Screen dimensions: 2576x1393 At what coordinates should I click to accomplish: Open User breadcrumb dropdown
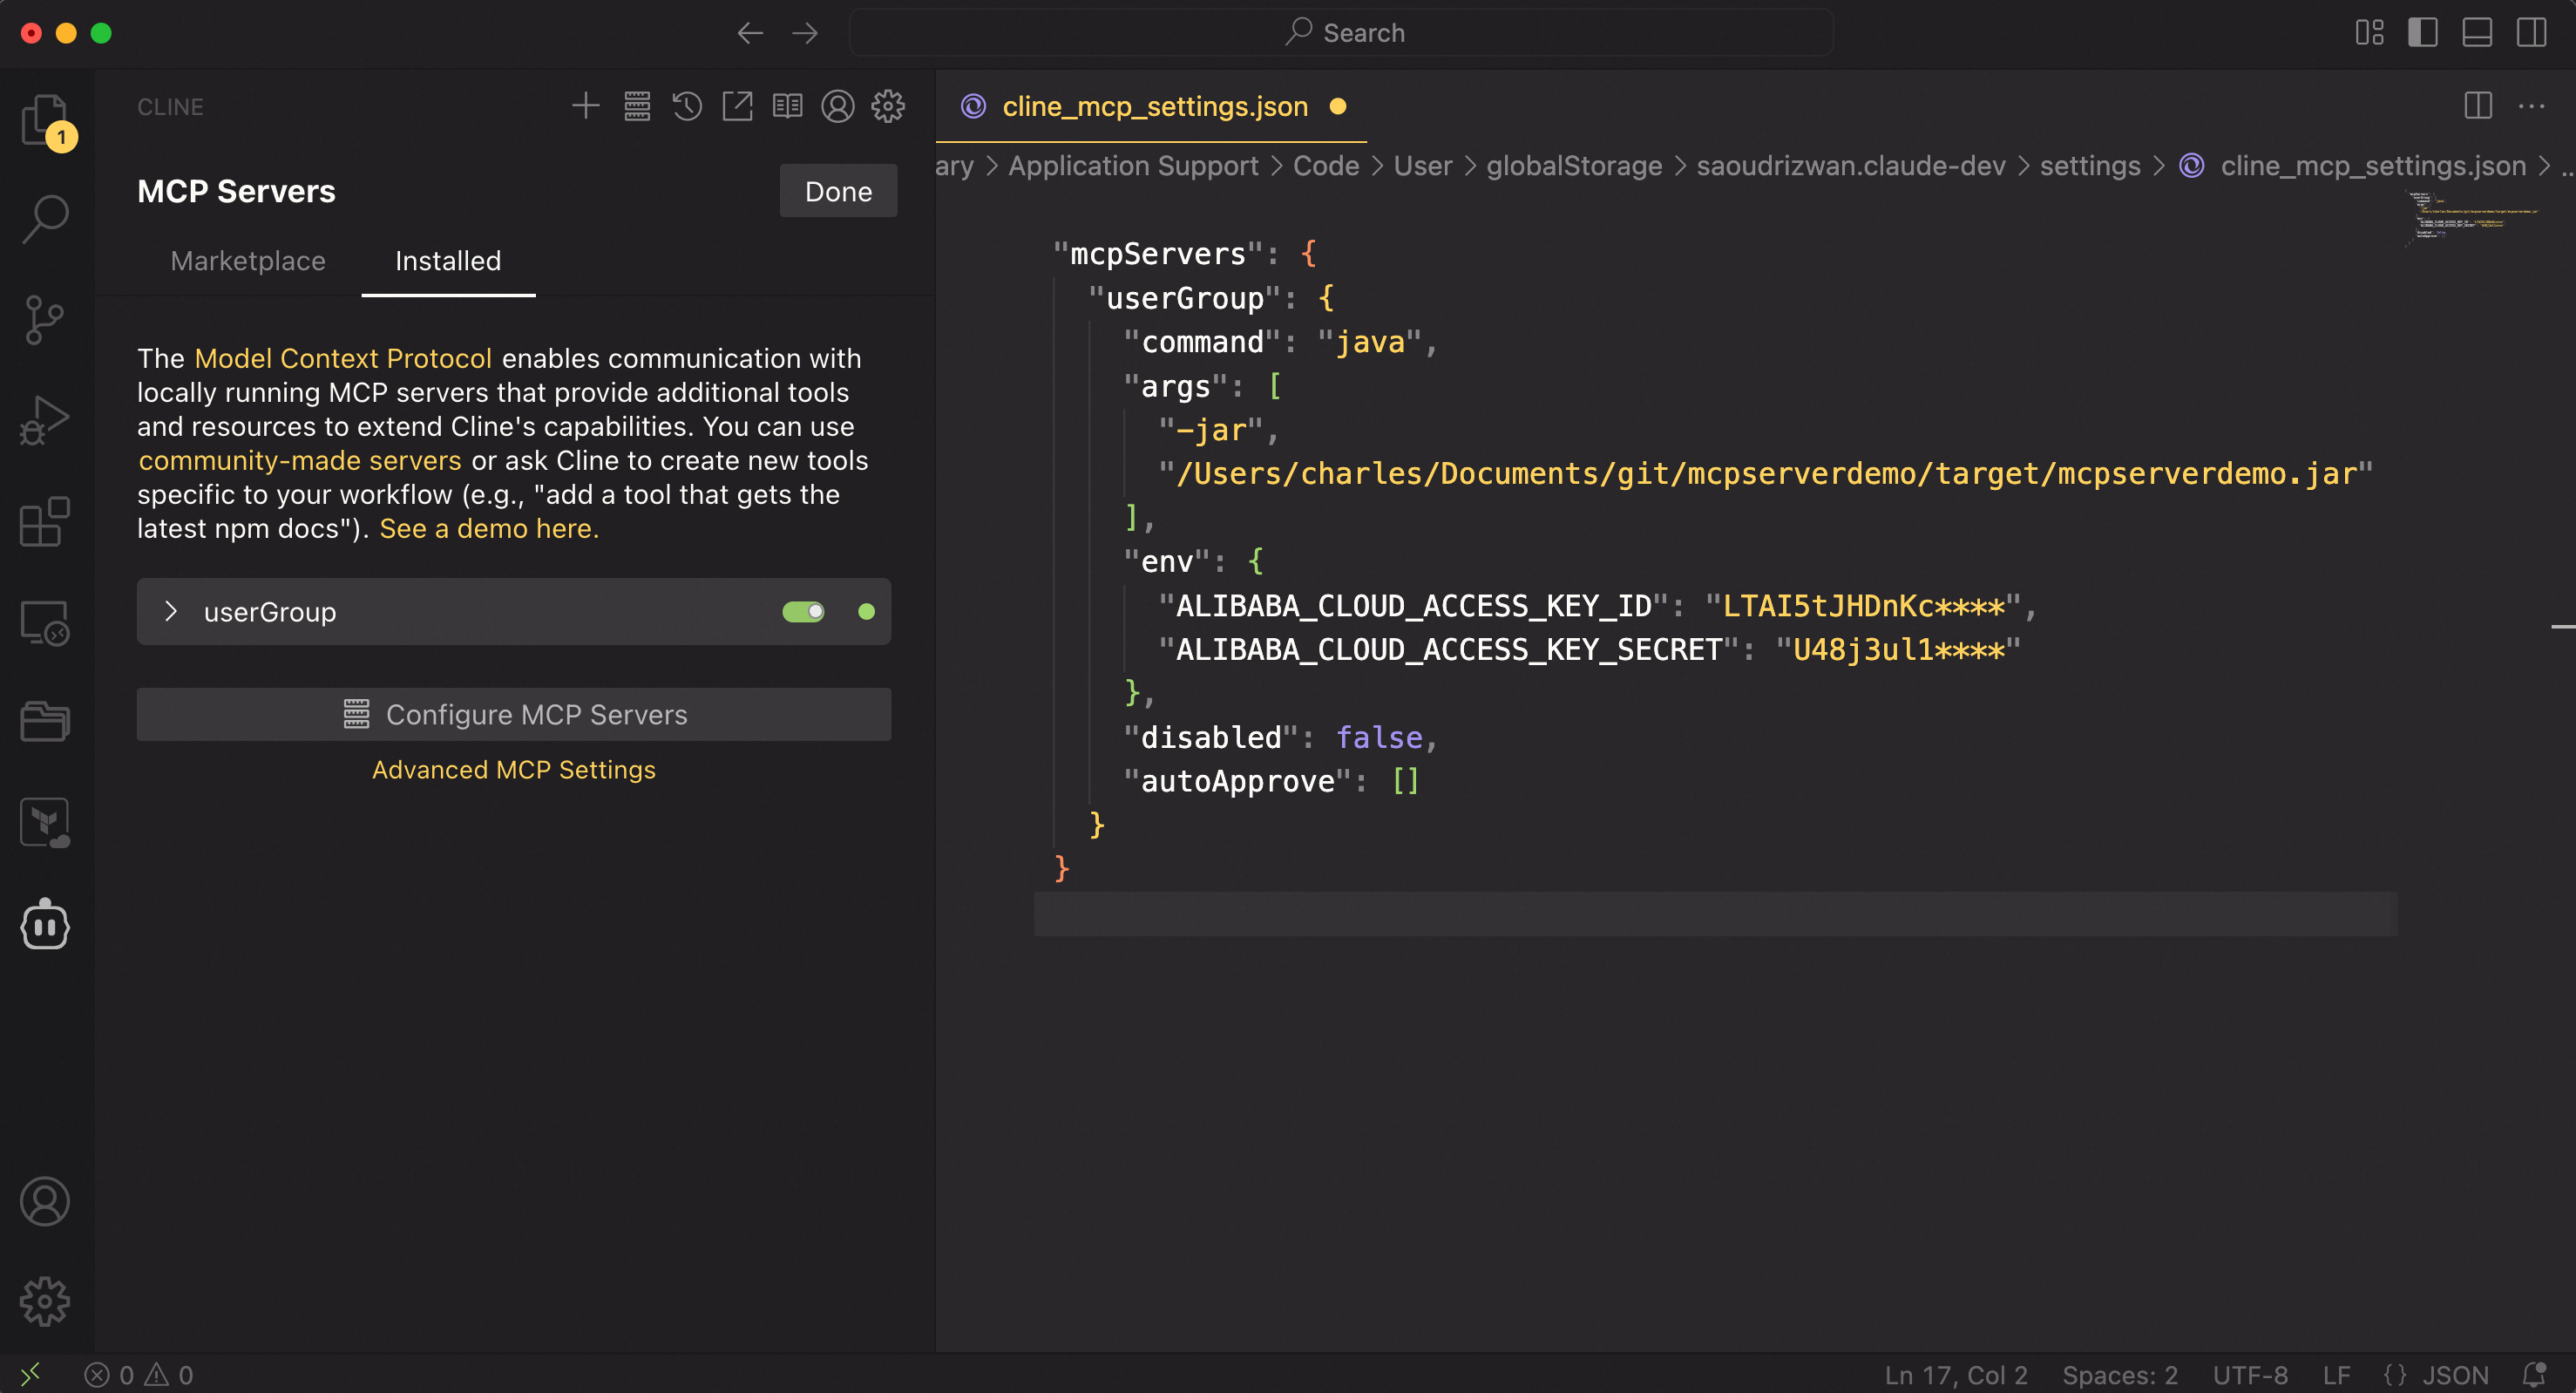point(1422,166)
